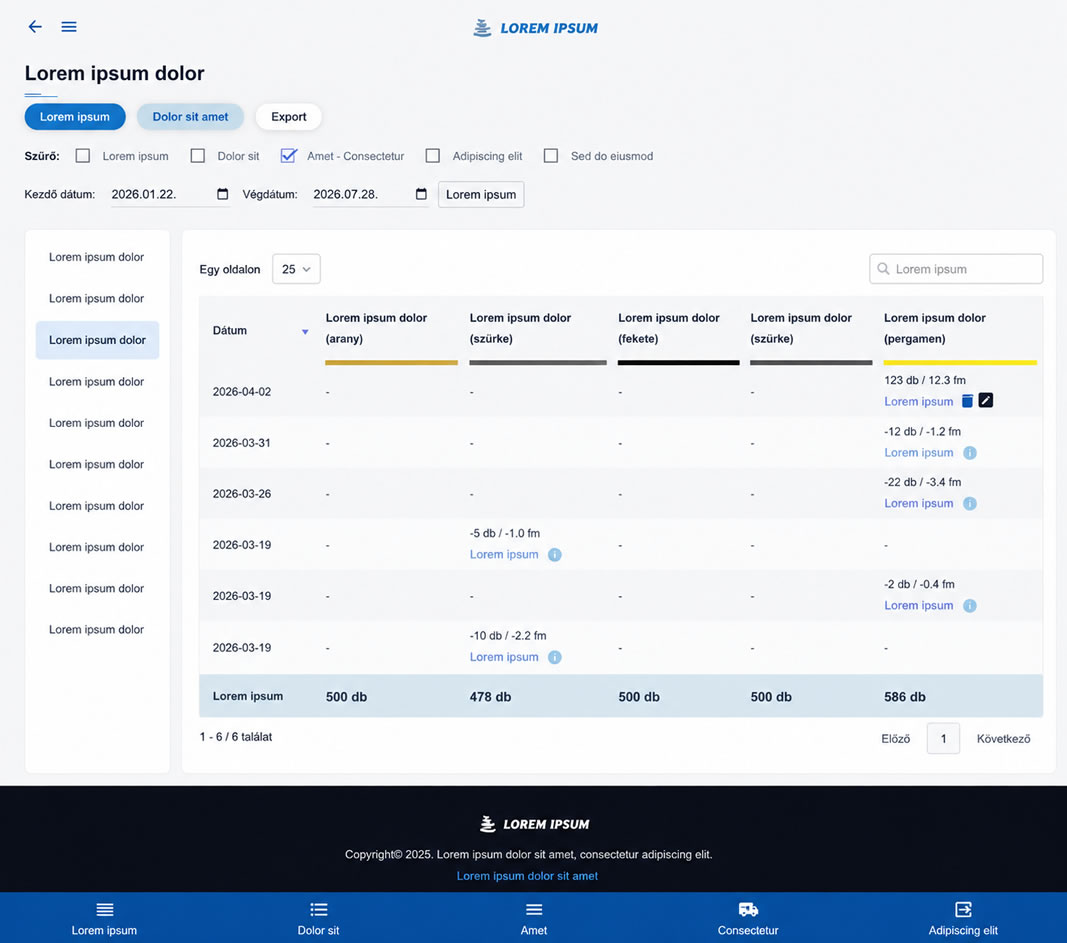The width and height of the screenshot is (1067, 943).
Task: Open the Dolor sit list icon in the bottom bar
Action: [318, 910]
